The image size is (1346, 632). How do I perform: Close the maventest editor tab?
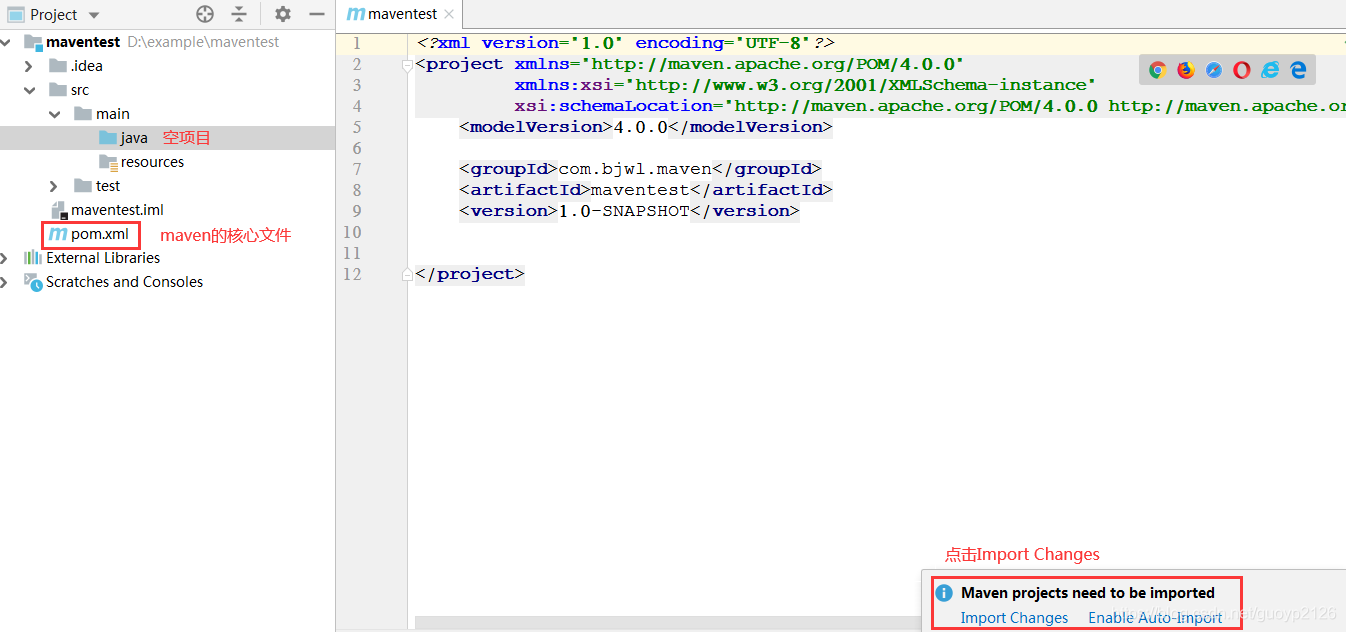coord(449,14)
